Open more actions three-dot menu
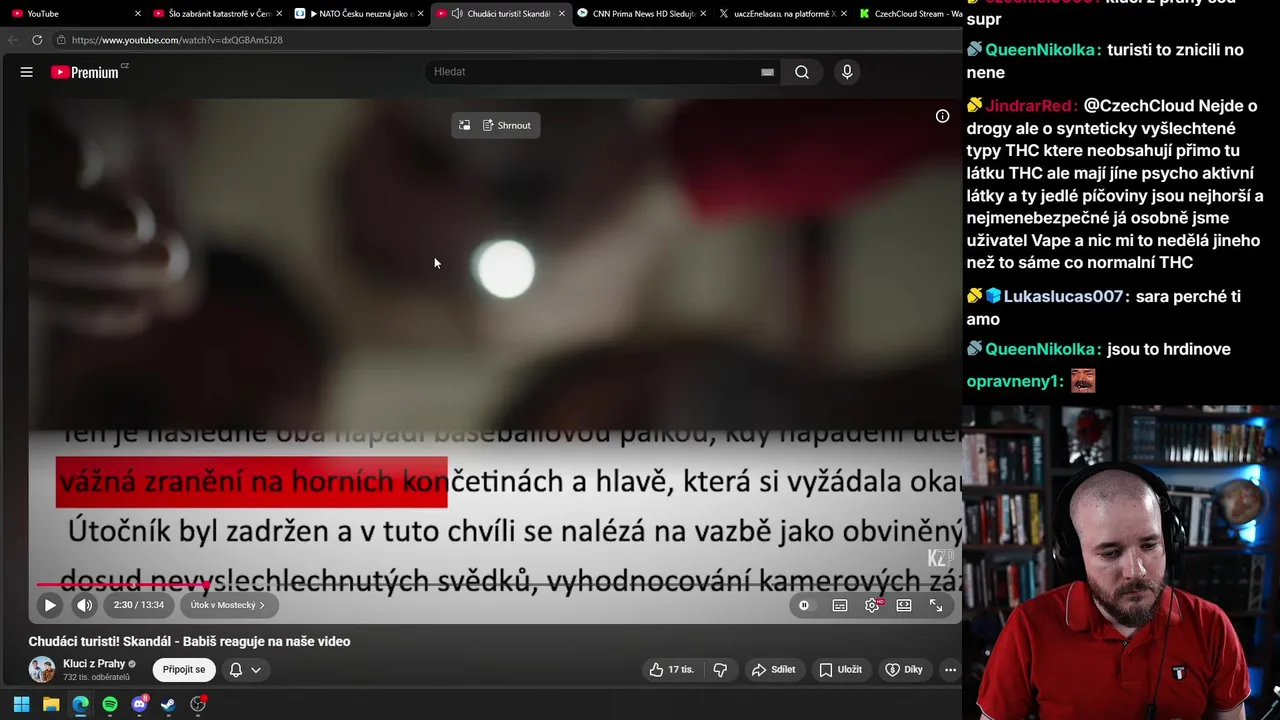 [950, 669]
